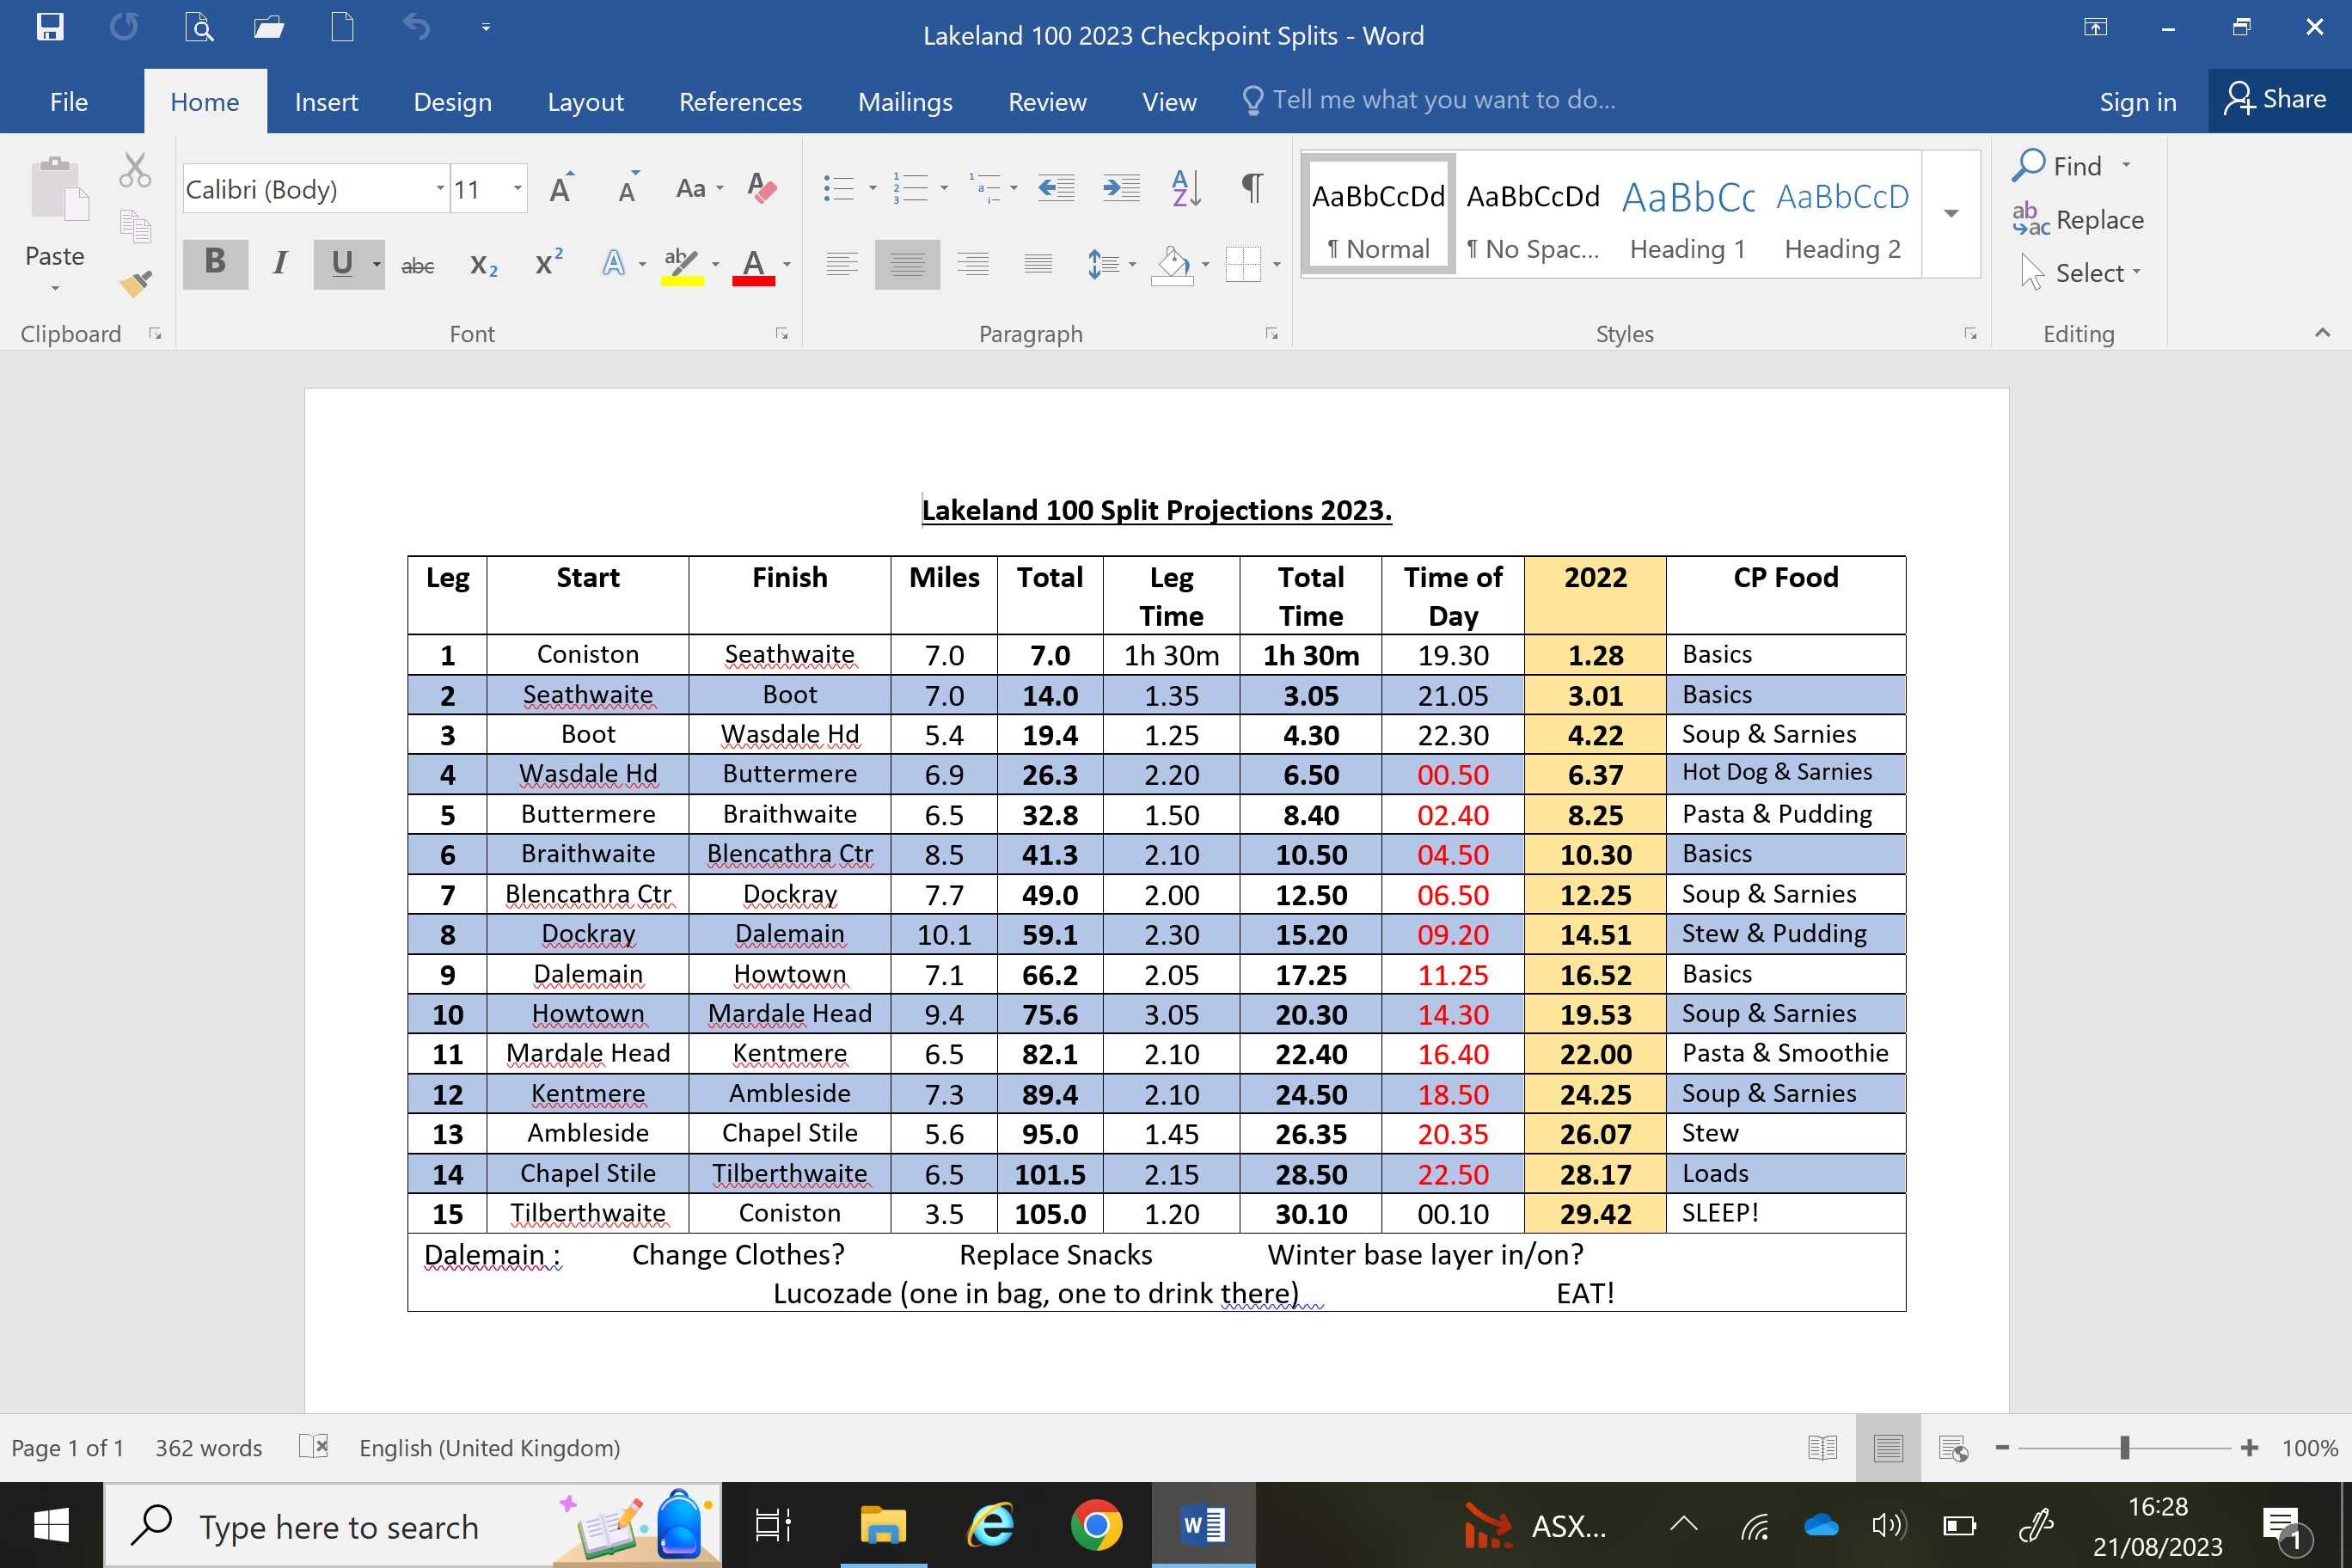Show paragraph marks with pilcrow icon
Image resolution: width=2352 pixels, height=1568 pixels.
pyautogui.click(x=1251, y=188)
